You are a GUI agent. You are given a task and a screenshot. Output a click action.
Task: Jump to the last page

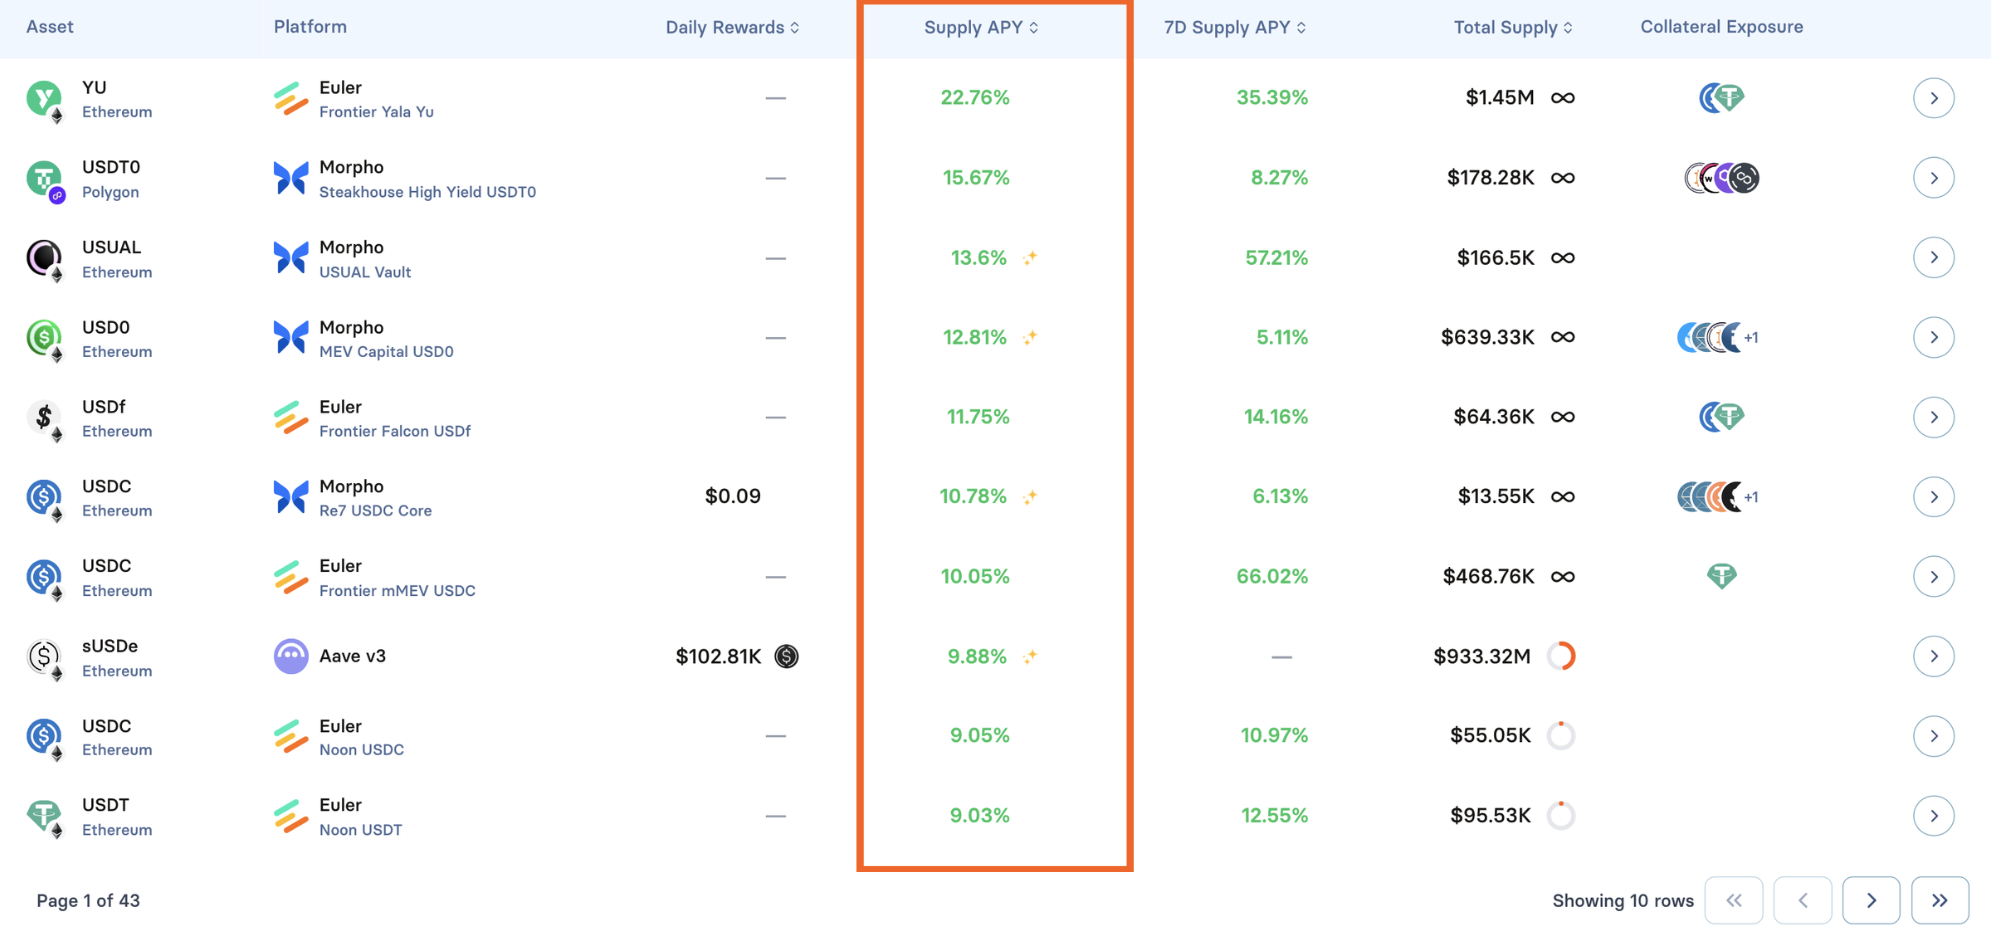click(1939, 900)
